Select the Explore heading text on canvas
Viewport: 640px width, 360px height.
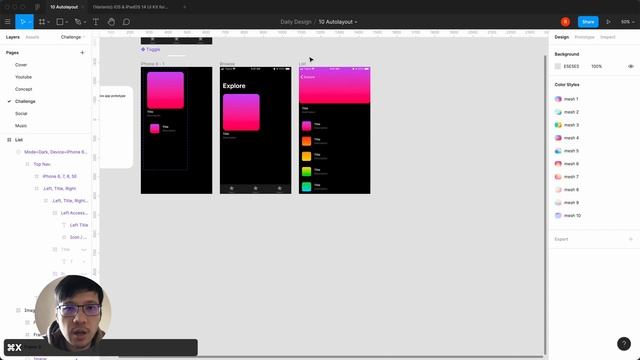click(234, 86)
